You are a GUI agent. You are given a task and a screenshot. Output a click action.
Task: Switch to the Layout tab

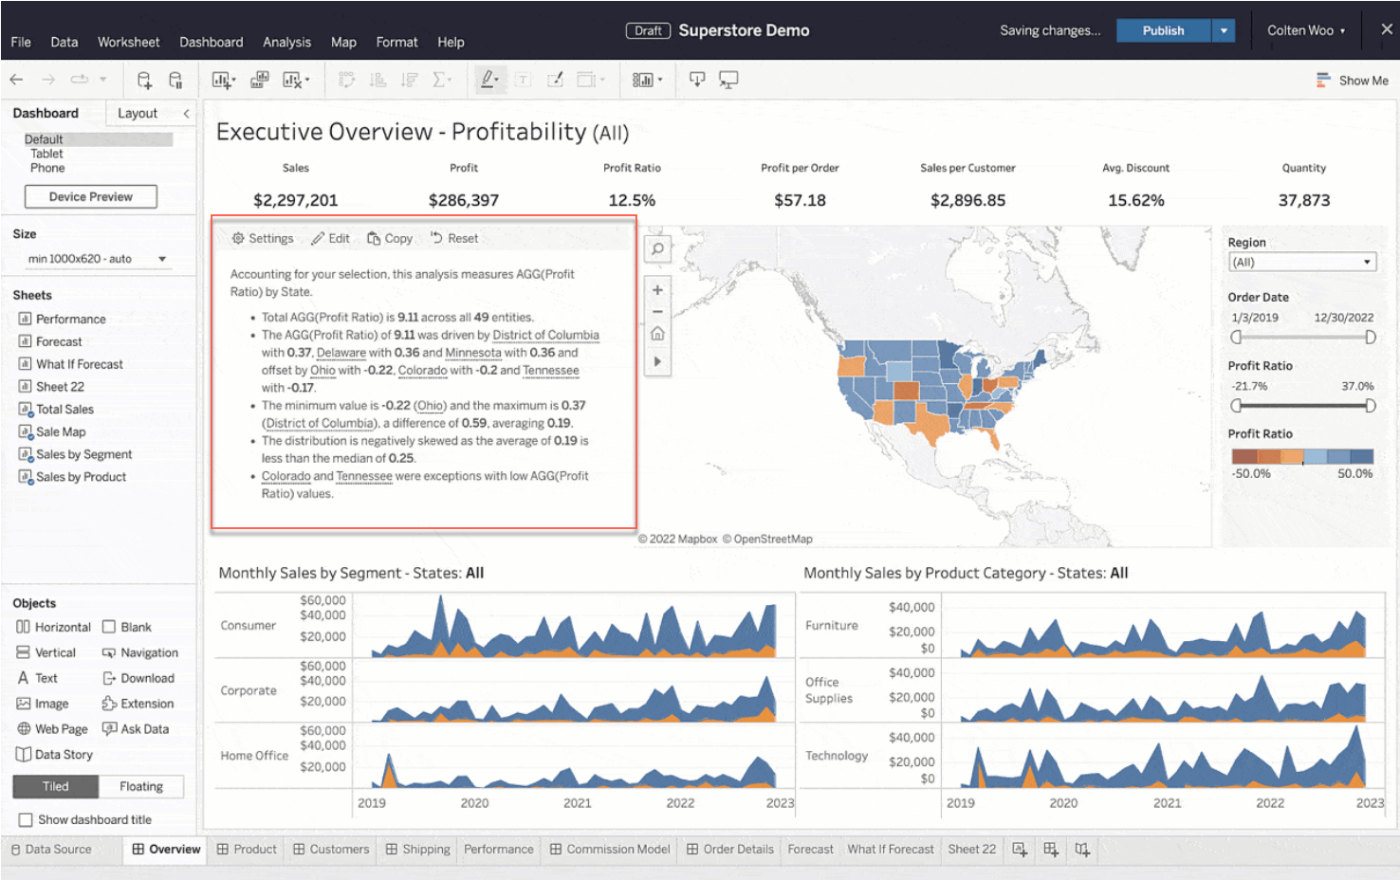coord(137,114)
